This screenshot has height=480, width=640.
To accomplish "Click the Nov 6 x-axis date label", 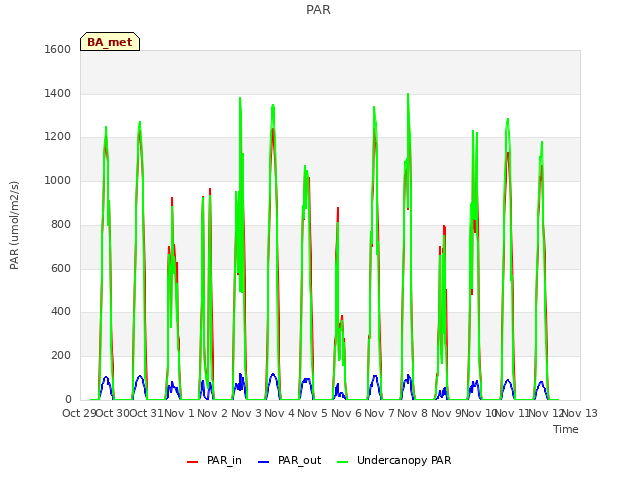I will pos(346,413).
